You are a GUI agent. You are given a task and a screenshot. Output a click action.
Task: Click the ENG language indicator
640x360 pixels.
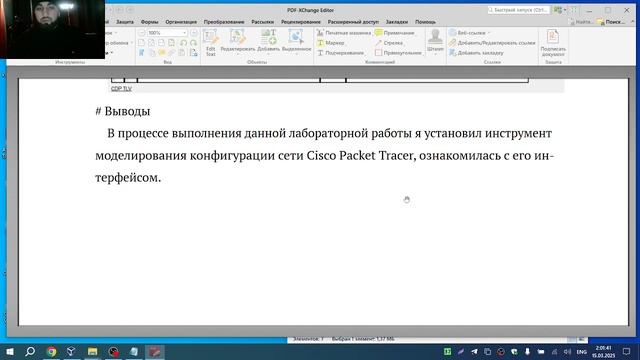pos(581,352)
